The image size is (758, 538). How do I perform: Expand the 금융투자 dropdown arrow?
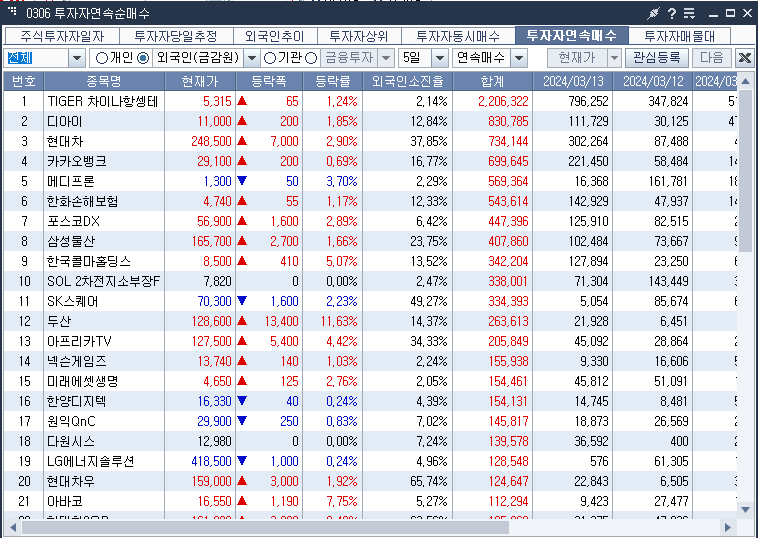[x=386, y=58]
